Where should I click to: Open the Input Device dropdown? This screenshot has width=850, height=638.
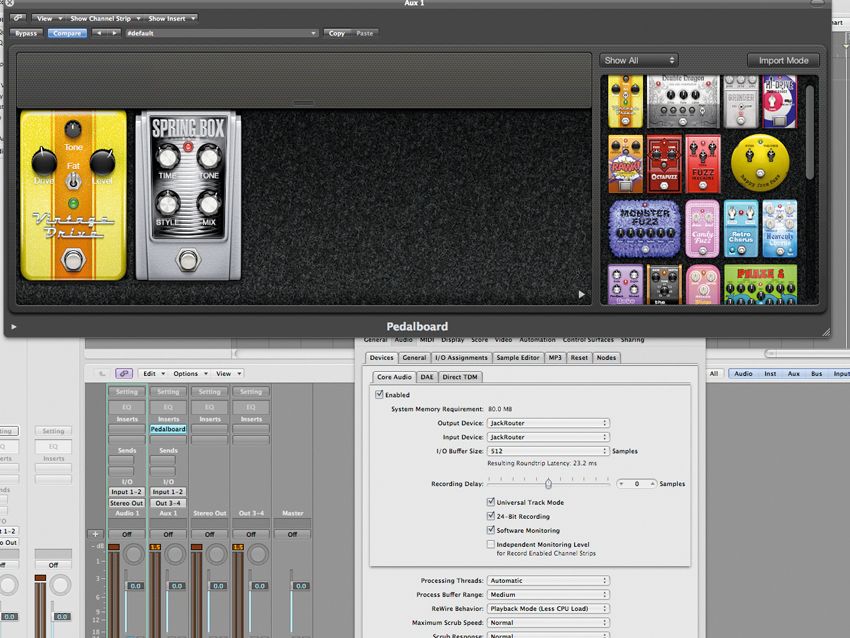(548, 437)
